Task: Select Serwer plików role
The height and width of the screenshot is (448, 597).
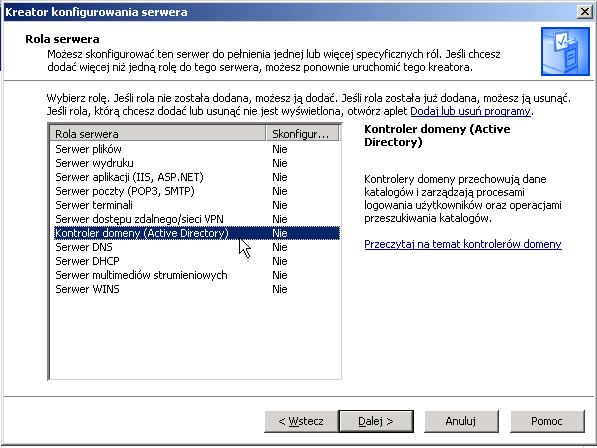Action: pyautogui.click(x=195, y=149)
